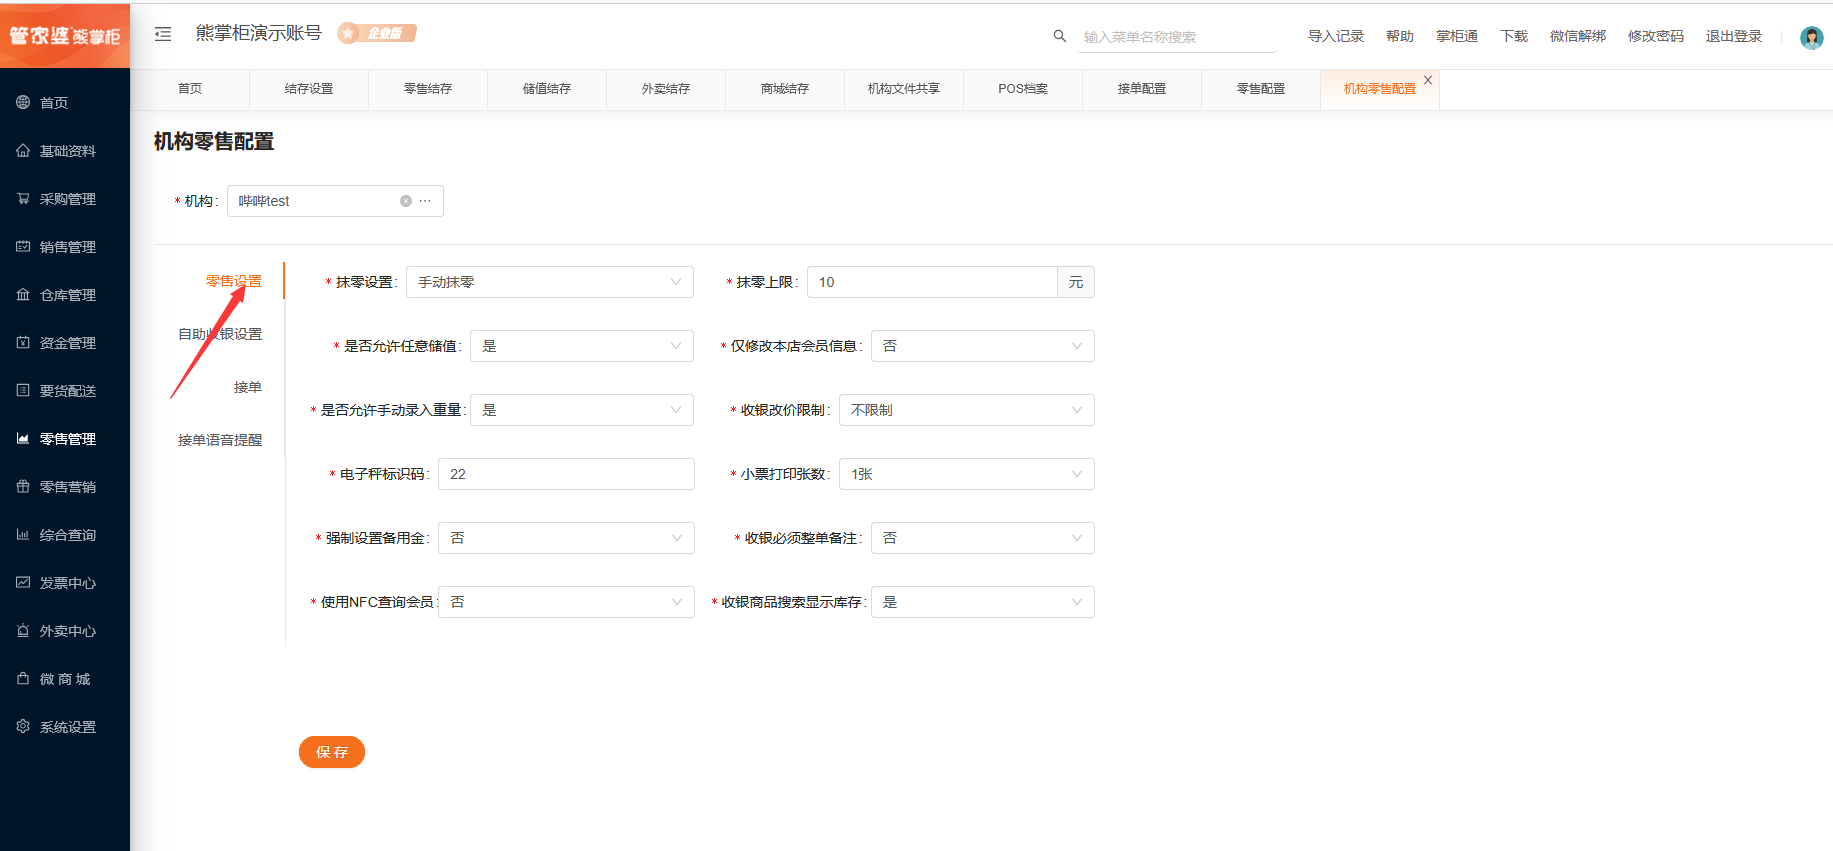Click the 电子秤标识码 input field
This screenshot has width=1833, height=851.
point(566,474)
